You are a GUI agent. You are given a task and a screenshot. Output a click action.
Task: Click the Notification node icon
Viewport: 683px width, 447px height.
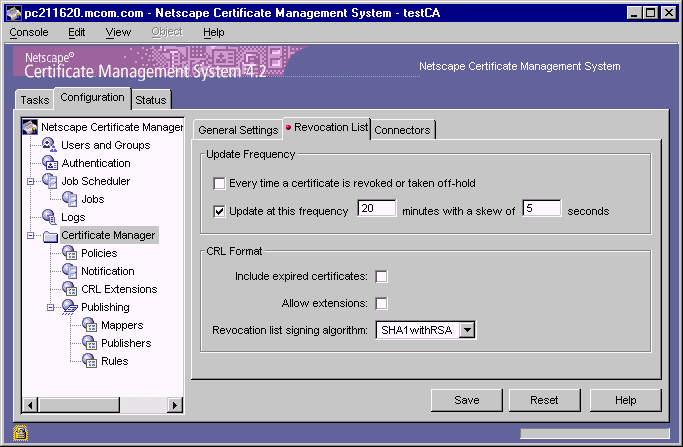coord(70,271)
